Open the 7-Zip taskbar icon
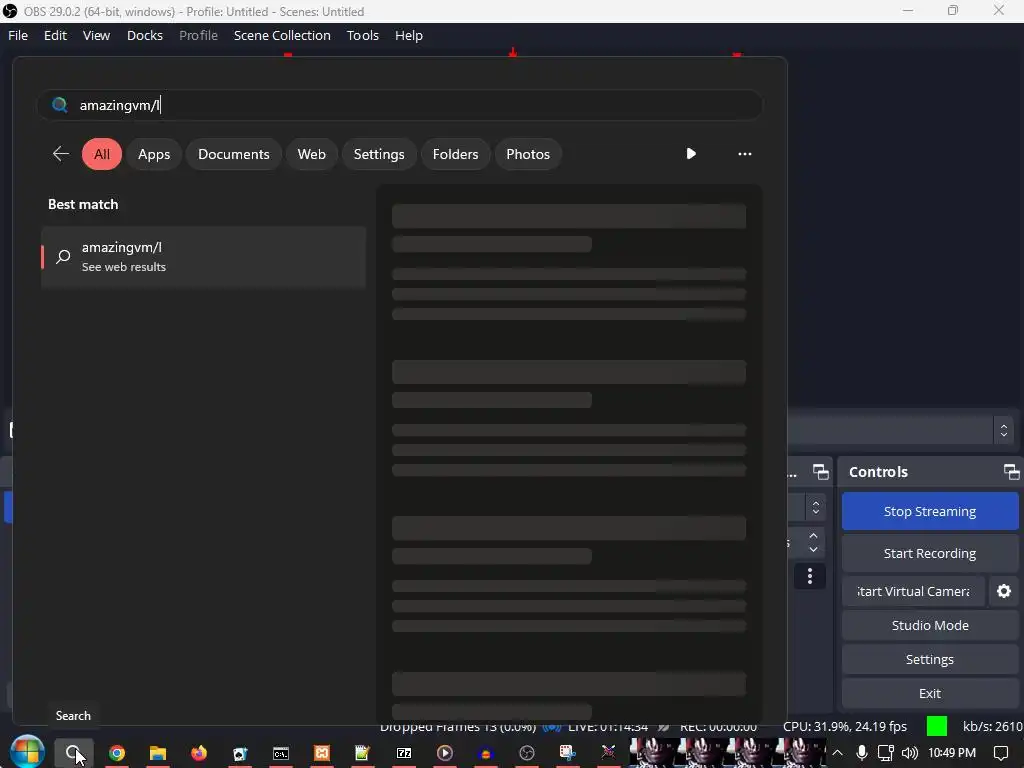This screenshot has width=1024, height=768. point(404,753)
